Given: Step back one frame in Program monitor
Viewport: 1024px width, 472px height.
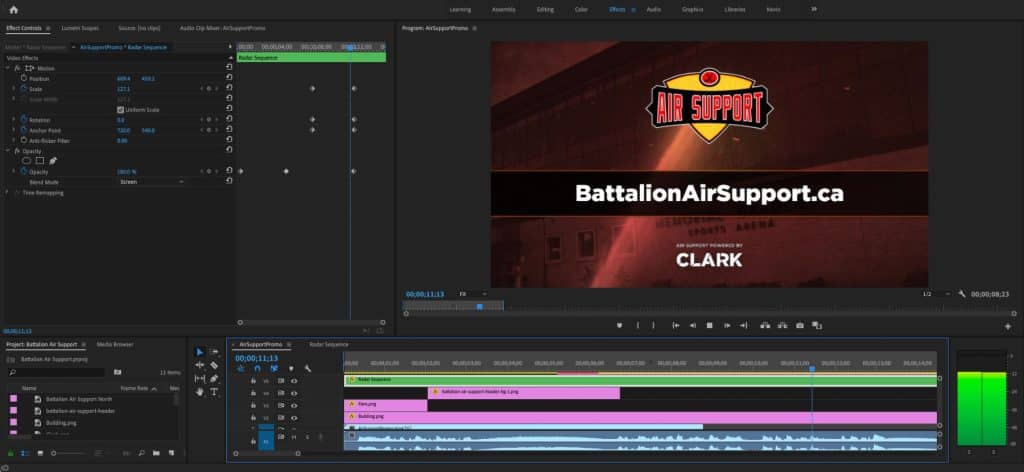Looking at the screenshot, I should tap(692, 325).
